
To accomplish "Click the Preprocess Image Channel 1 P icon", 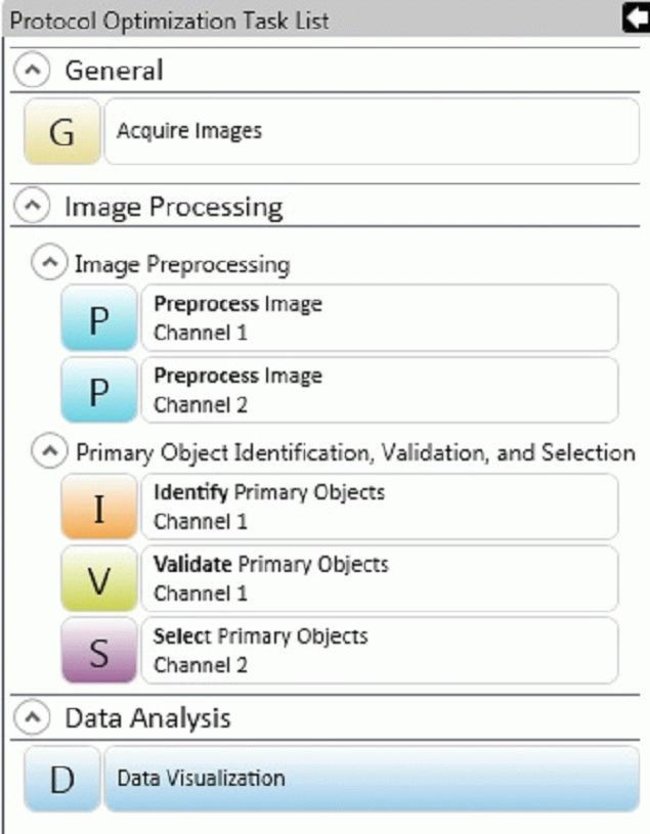I will (x=98, y=318).
